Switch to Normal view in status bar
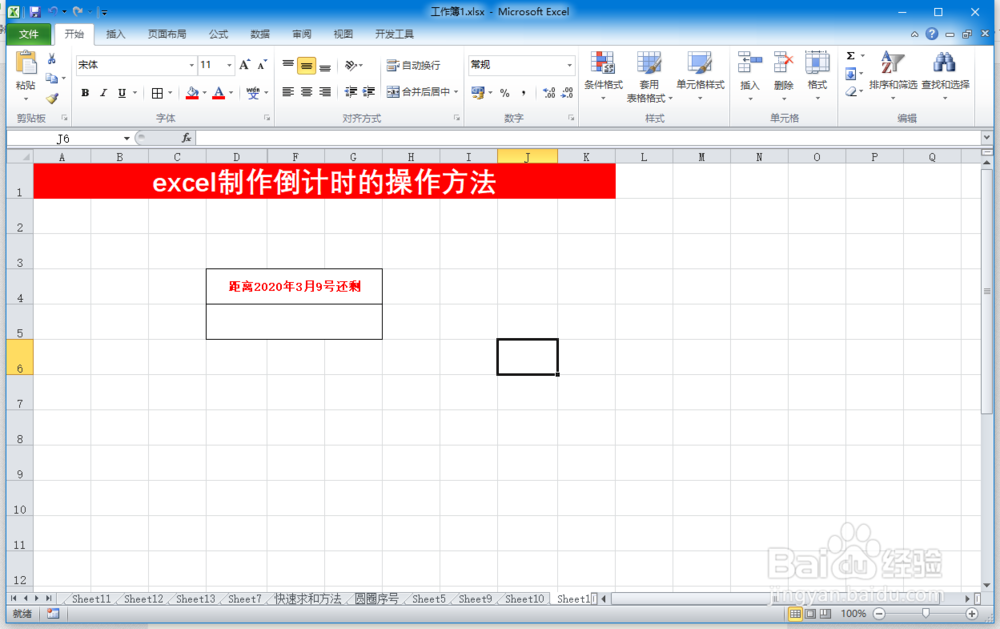Viewport: 1000px width, 629px height. click(795, 614)
